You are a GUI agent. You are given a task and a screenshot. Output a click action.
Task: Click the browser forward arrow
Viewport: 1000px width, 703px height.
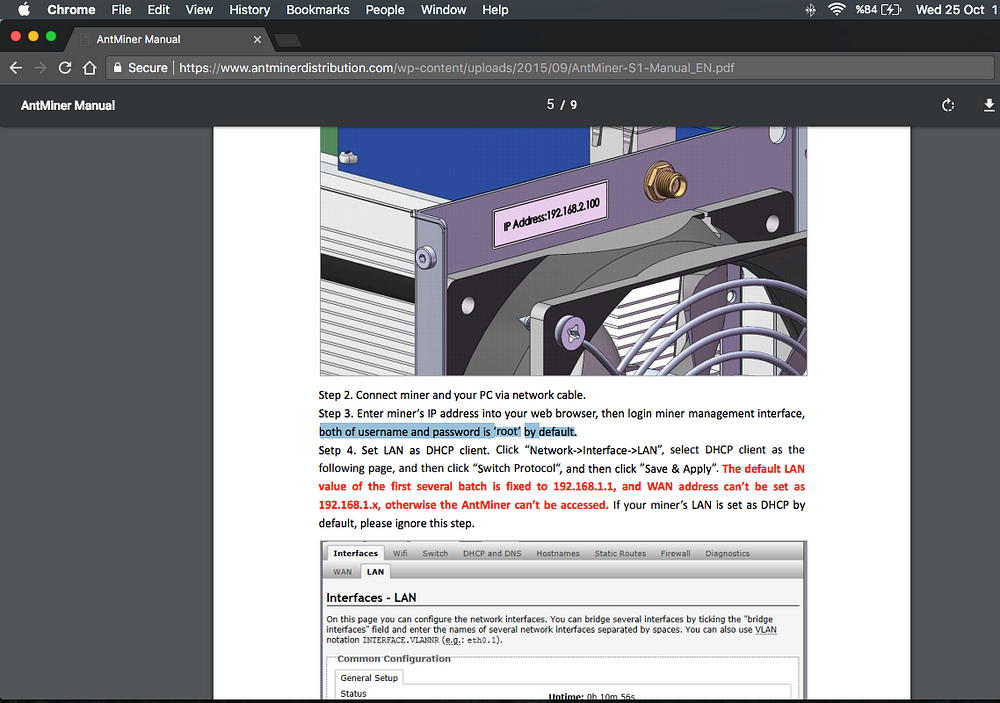pyautogui.click(x=40, y=68)
